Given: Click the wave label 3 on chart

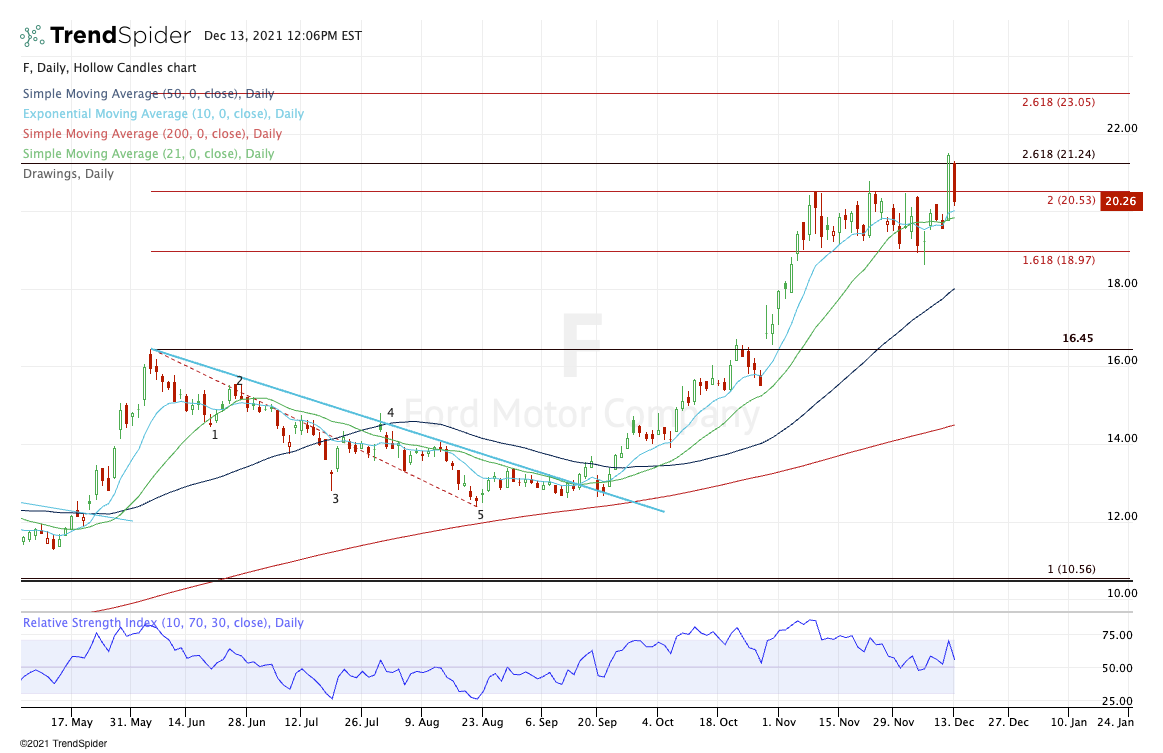Looking at the screenshot, I should 335,499.
